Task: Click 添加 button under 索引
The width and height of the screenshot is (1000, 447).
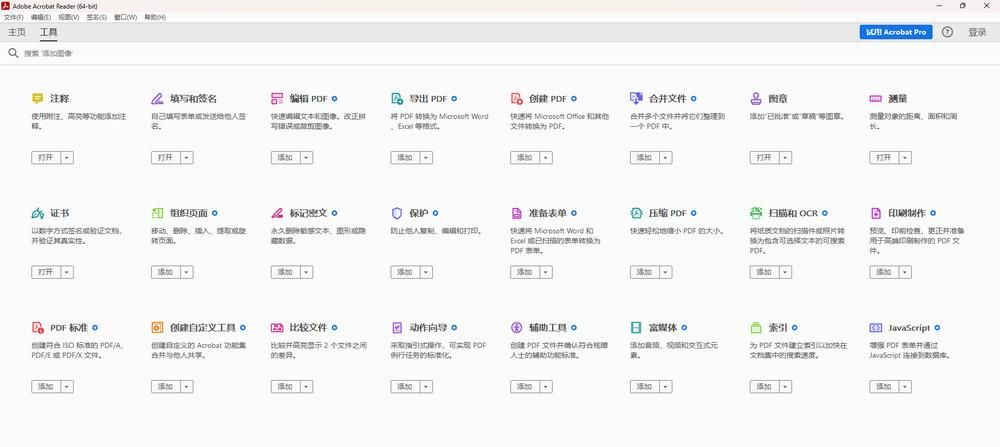Action: pos(765,386)
